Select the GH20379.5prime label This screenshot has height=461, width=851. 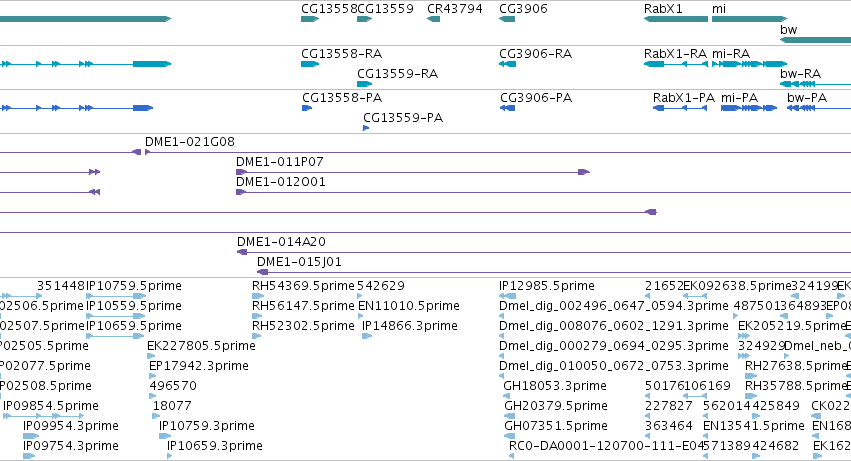pos(556,406)
